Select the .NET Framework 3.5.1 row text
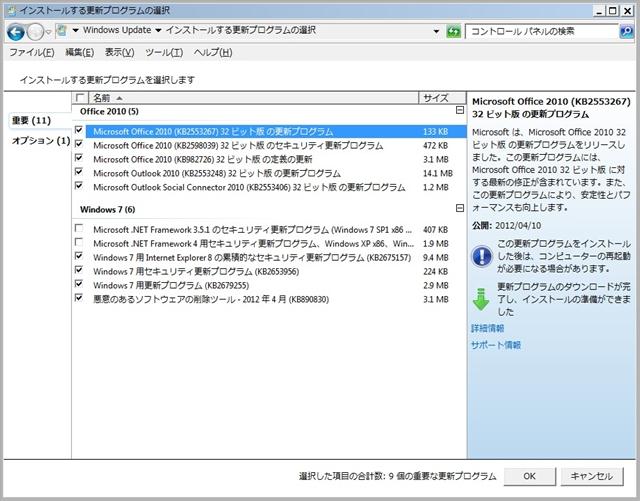This screenshot has height=501, width=640. [x=252, y=230]
